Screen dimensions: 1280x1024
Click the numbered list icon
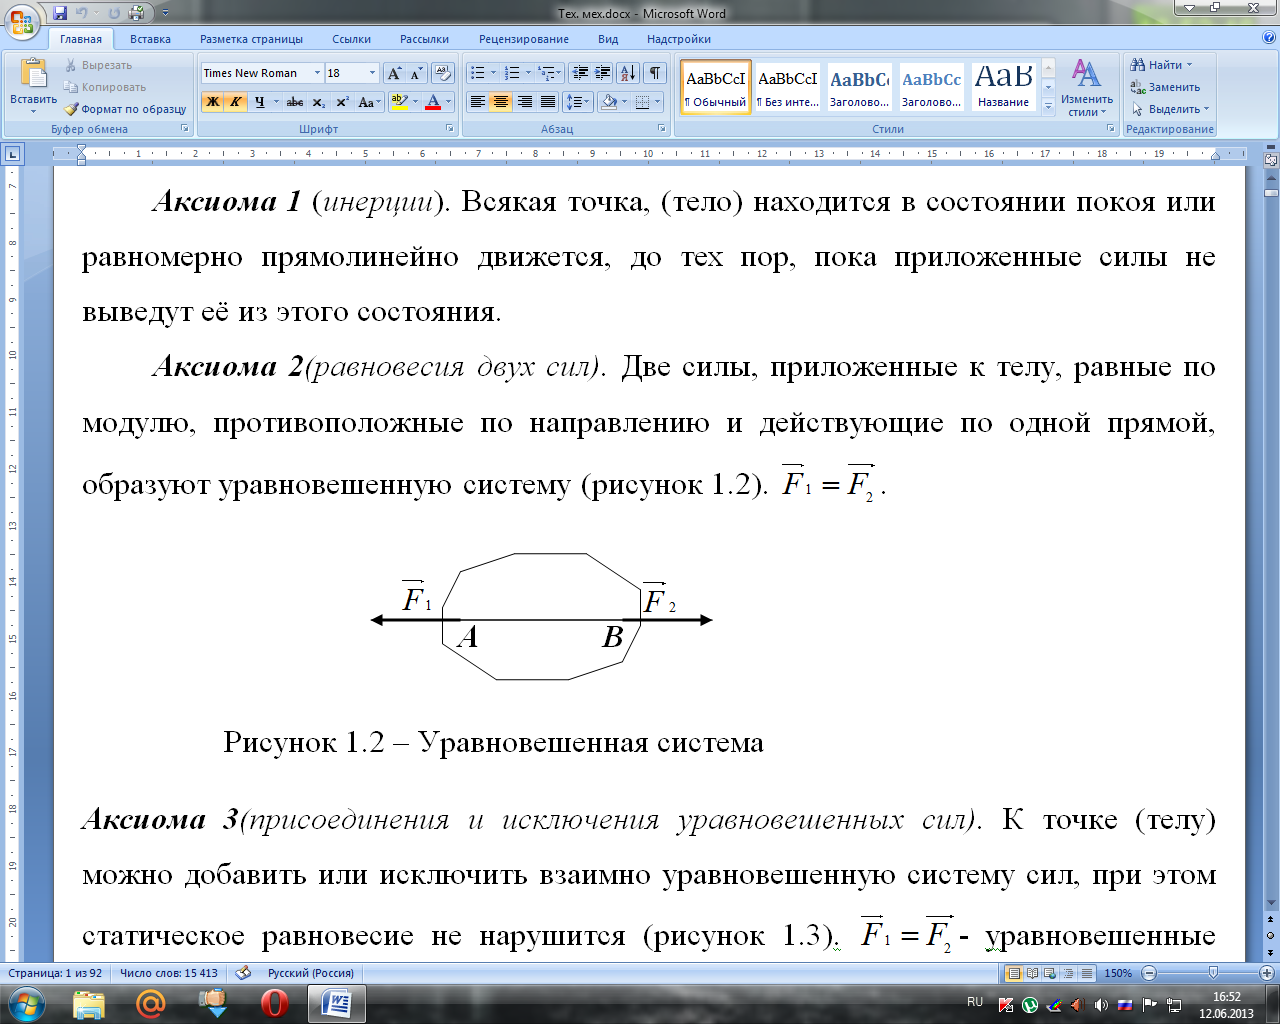(x=512, y=73)
